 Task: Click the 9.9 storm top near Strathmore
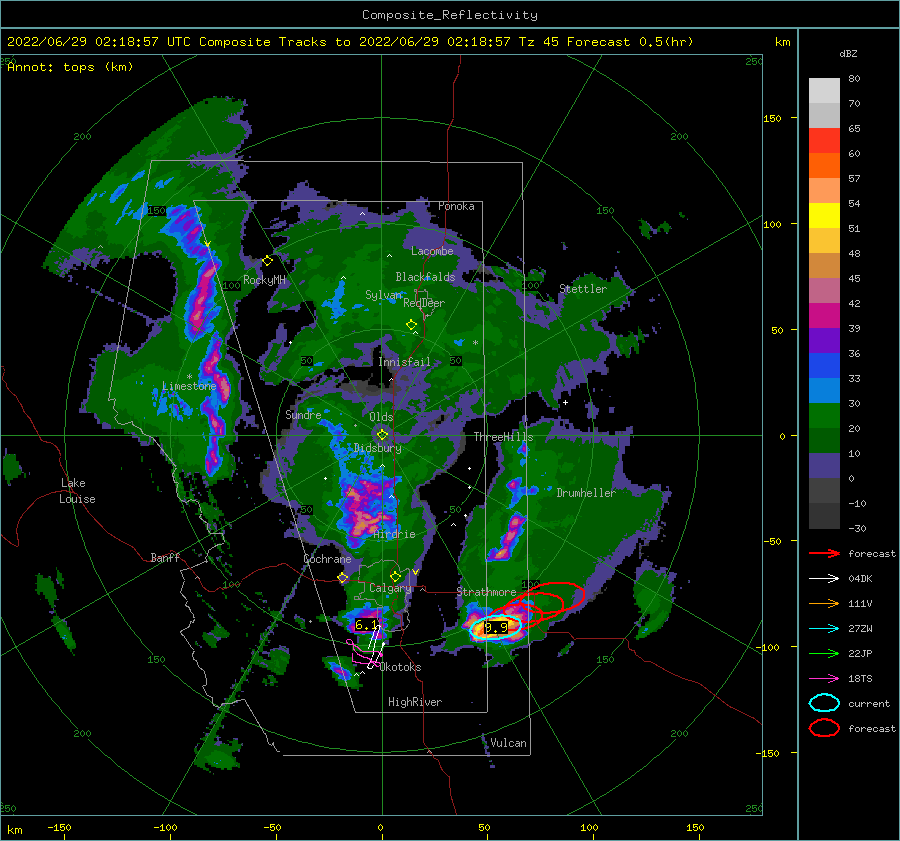pos(496,627)
